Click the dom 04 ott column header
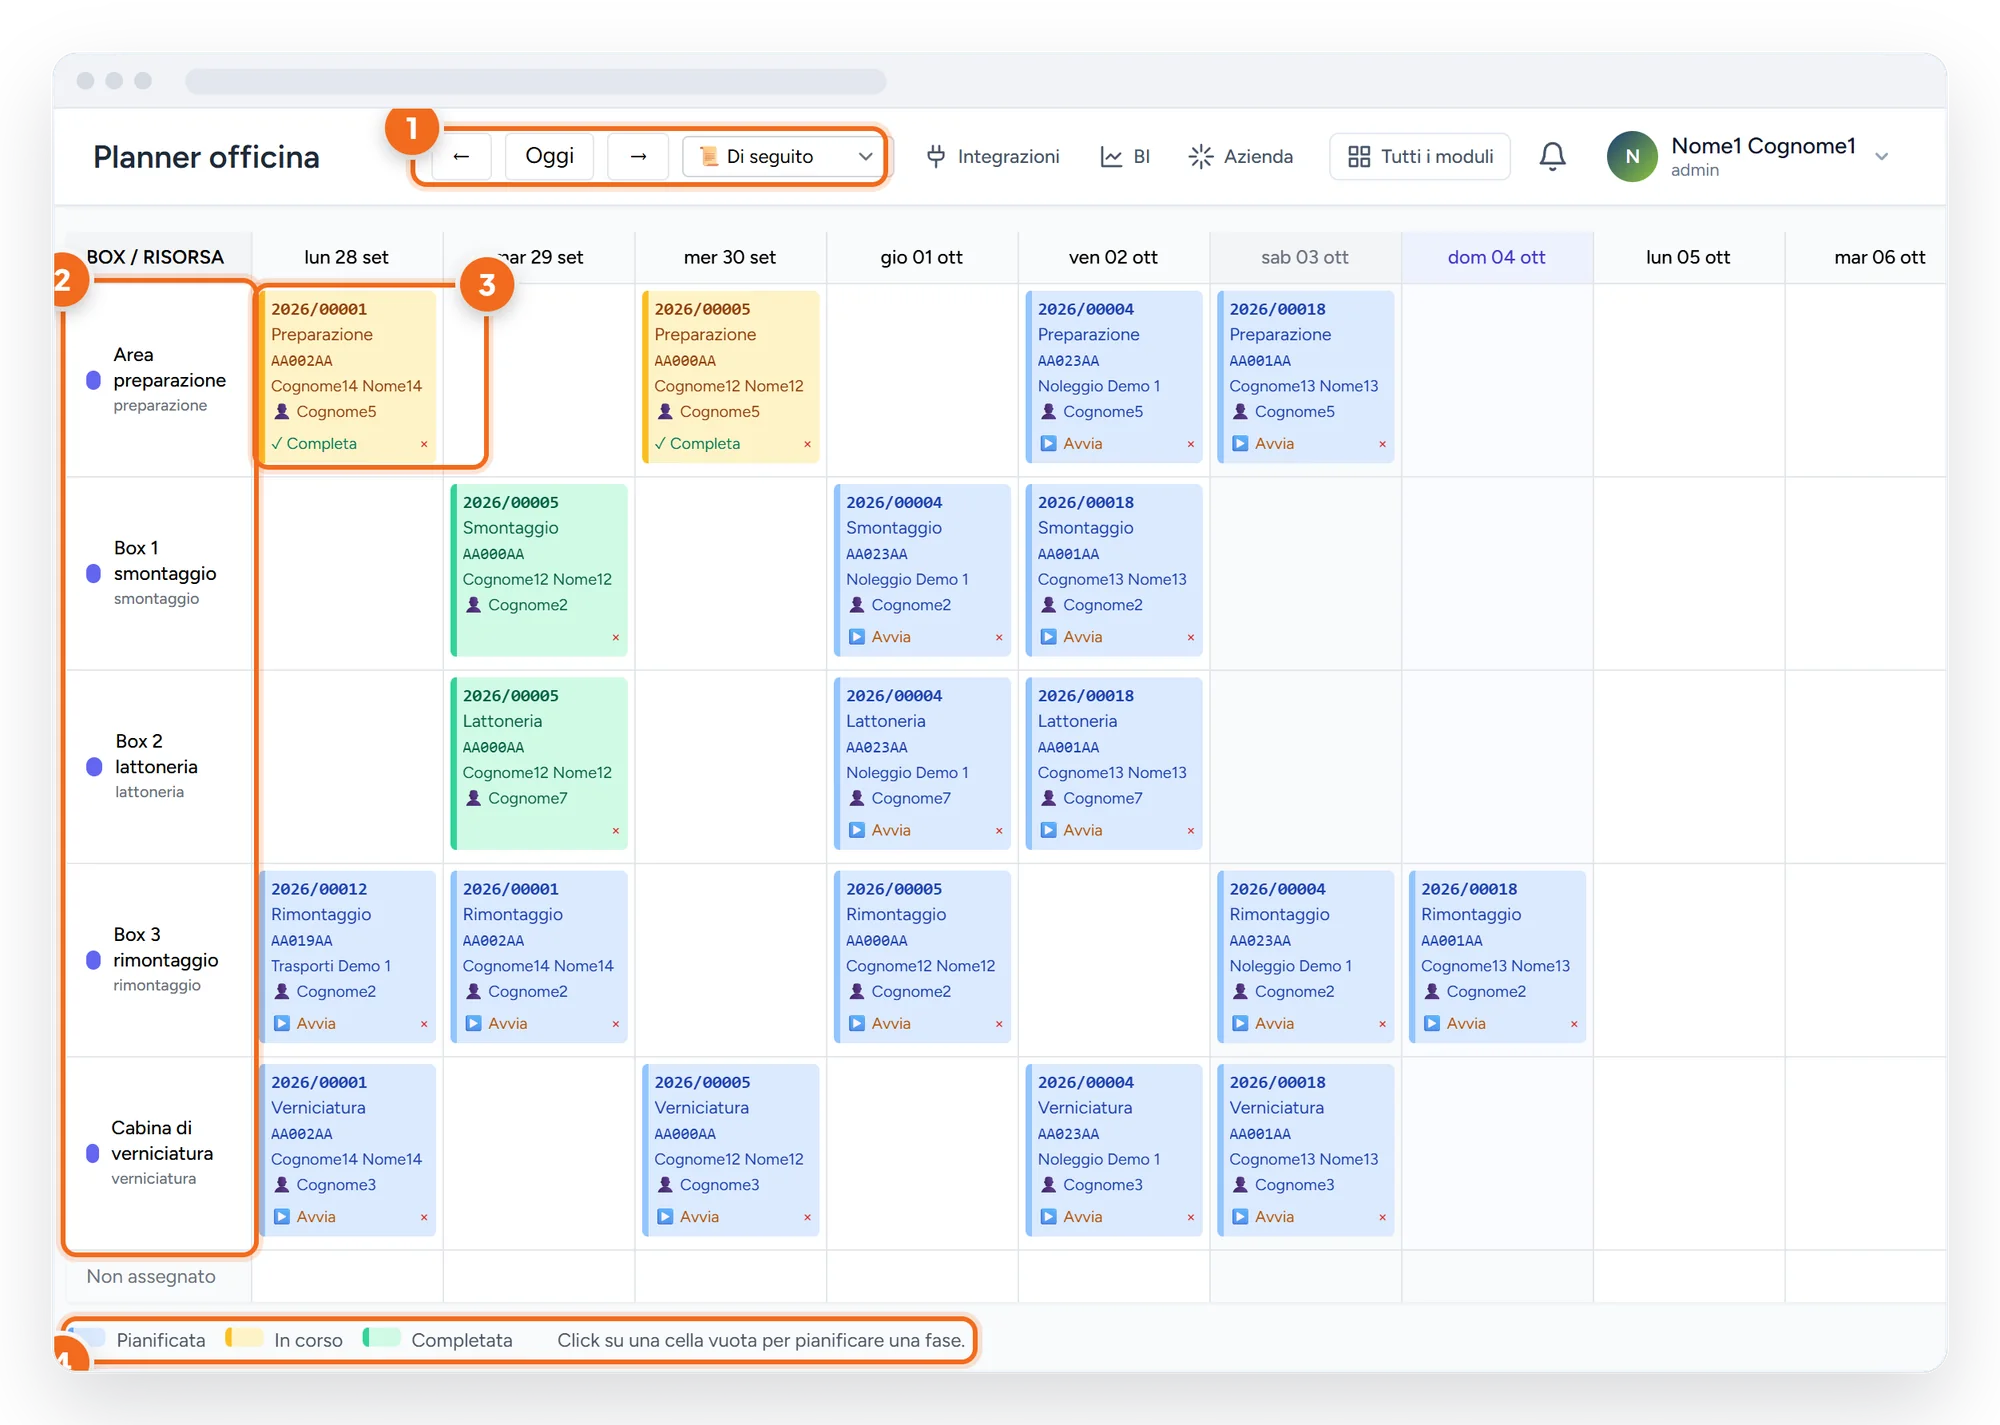 pyautogui.click(x=1496, y=257)
